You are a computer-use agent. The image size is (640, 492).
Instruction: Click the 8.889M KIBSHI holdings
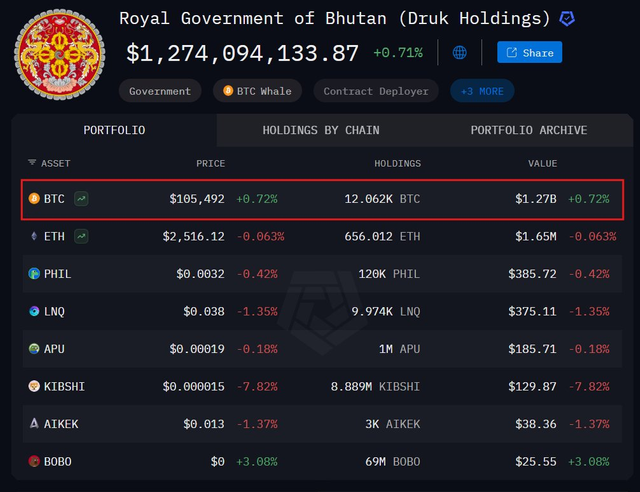(x=375, y=386)
